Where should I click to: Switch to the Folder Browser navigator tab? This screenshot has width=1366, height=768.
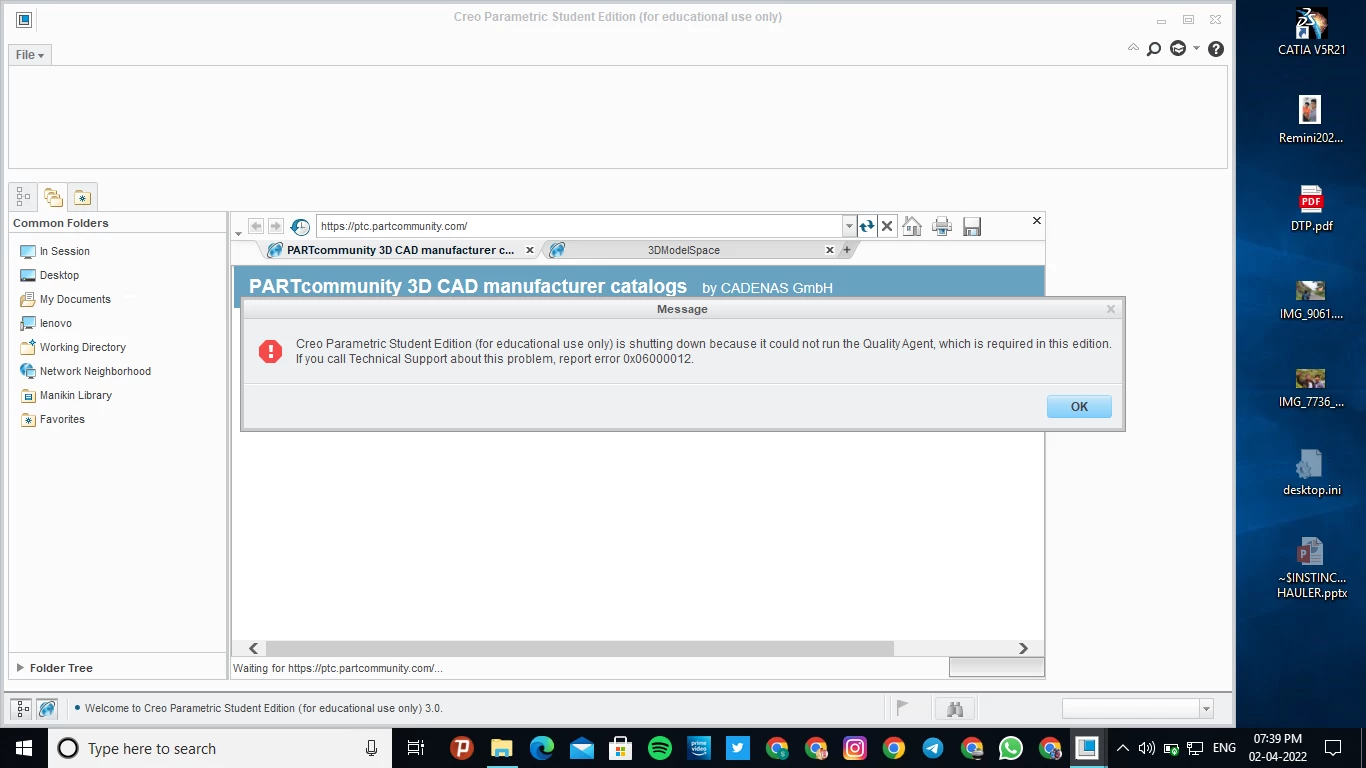pos(53,197)
